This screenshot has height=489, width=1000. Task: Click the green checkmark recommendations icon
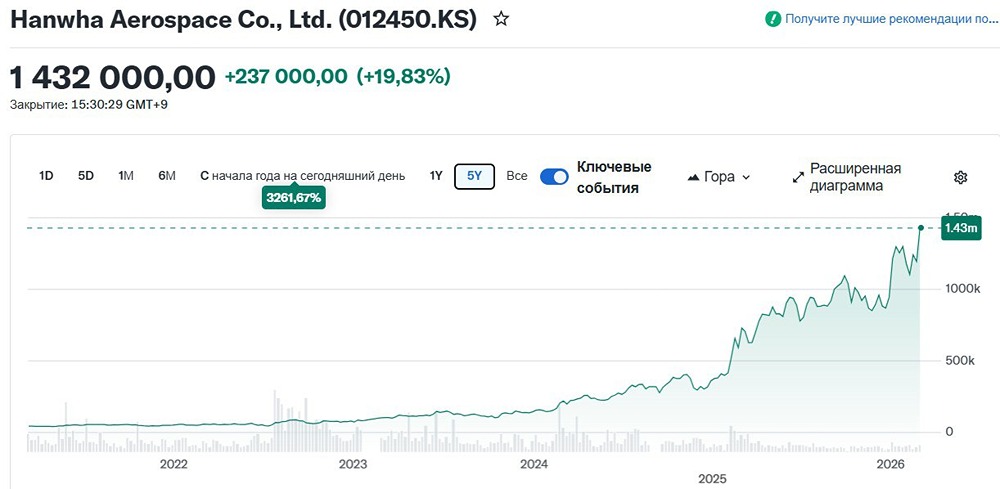[773, 19]
